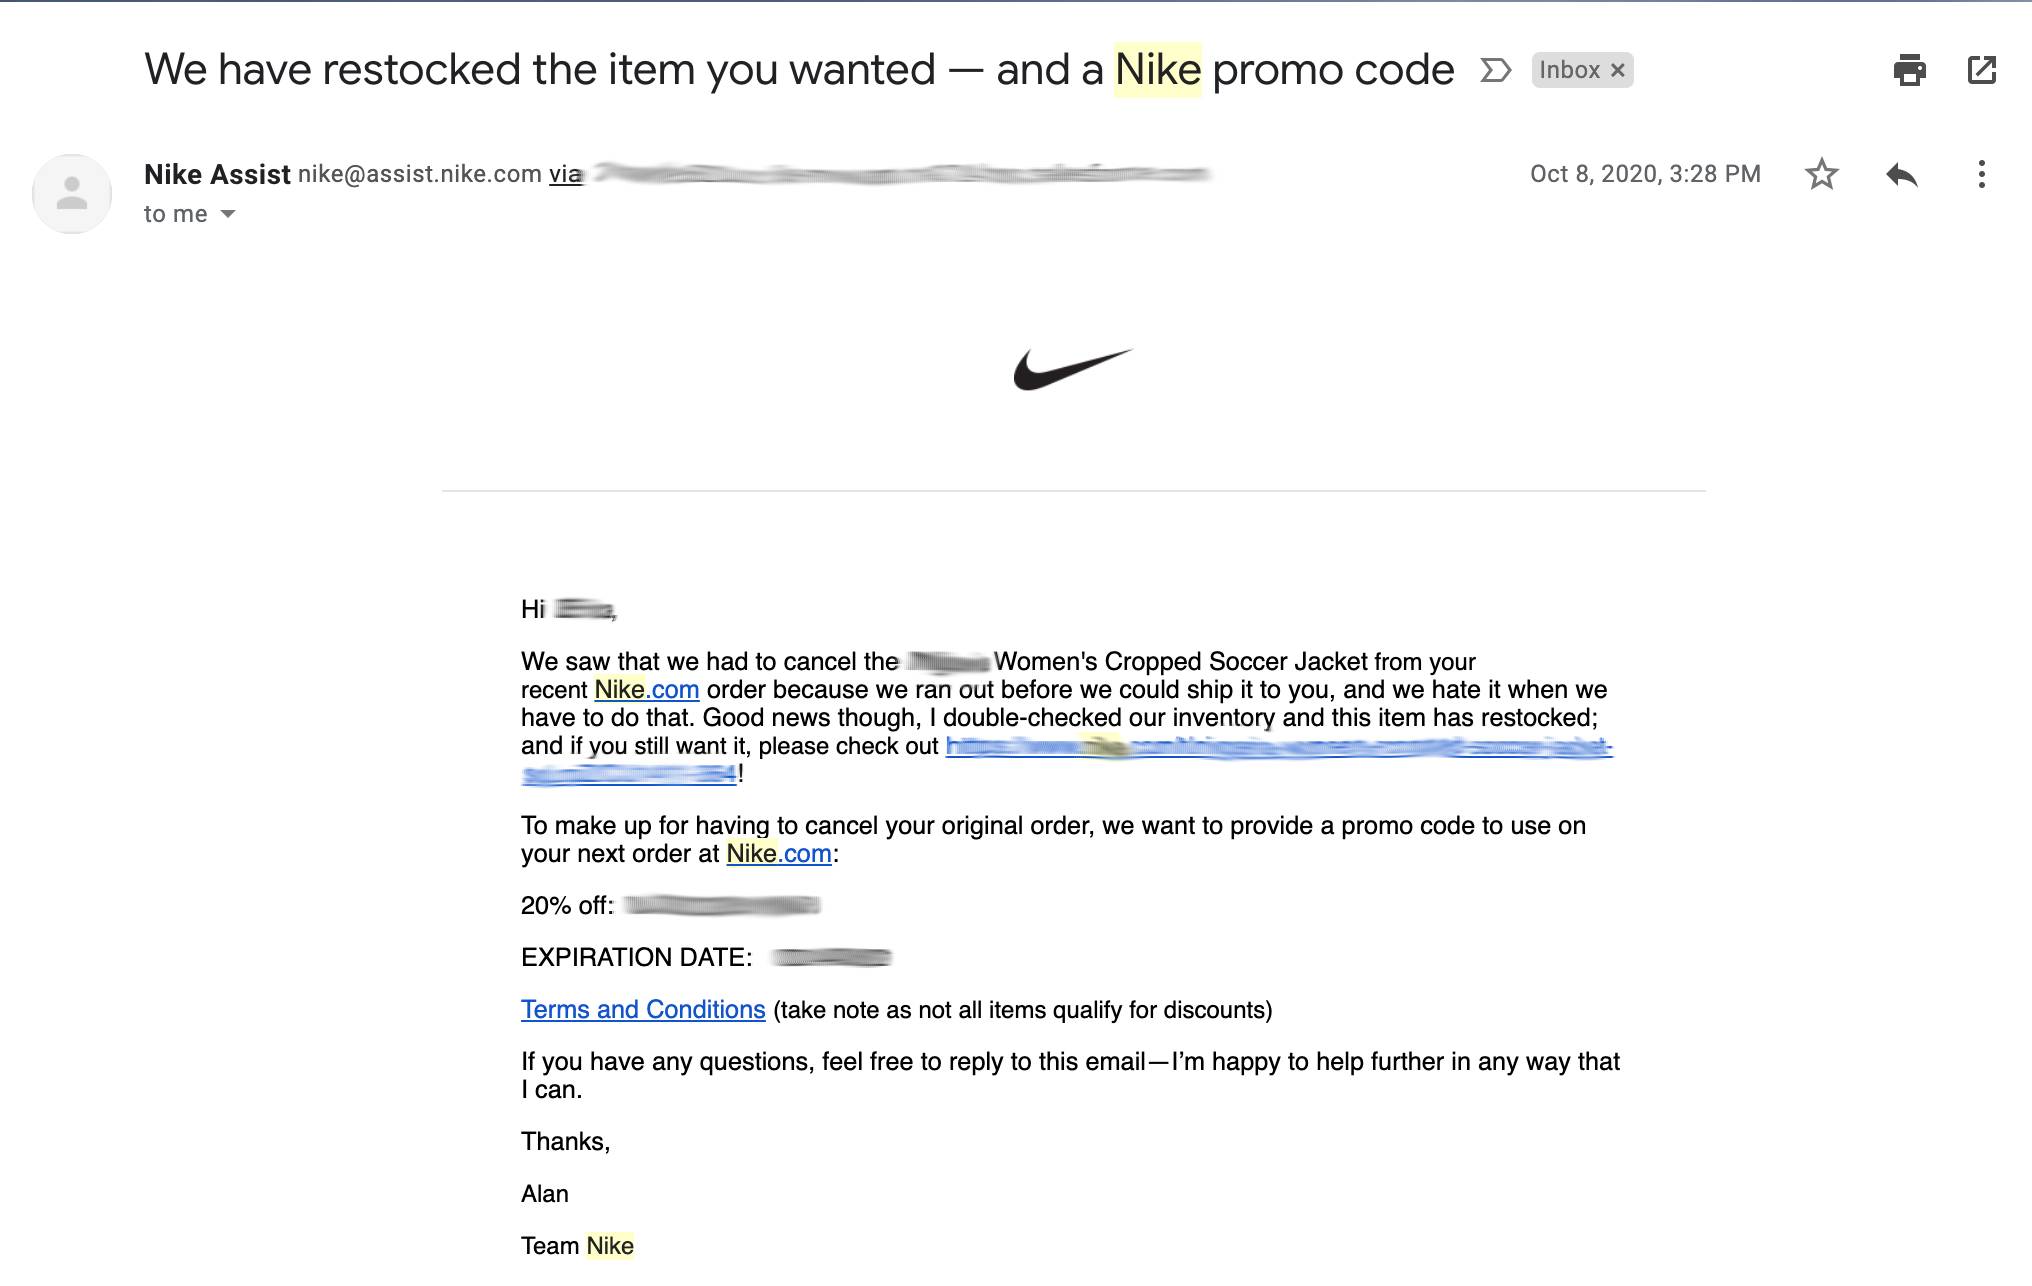Viewport: 2032px width, 1286px height.
Task: Click the blurred restocked product URL
Action: pos(1278,747)
